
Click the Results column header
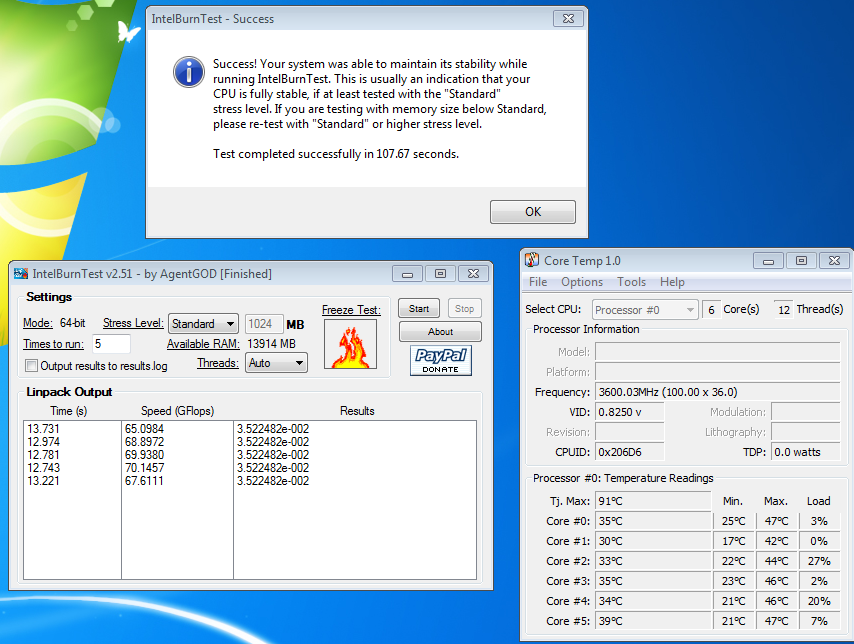click(x=357, y=411)
